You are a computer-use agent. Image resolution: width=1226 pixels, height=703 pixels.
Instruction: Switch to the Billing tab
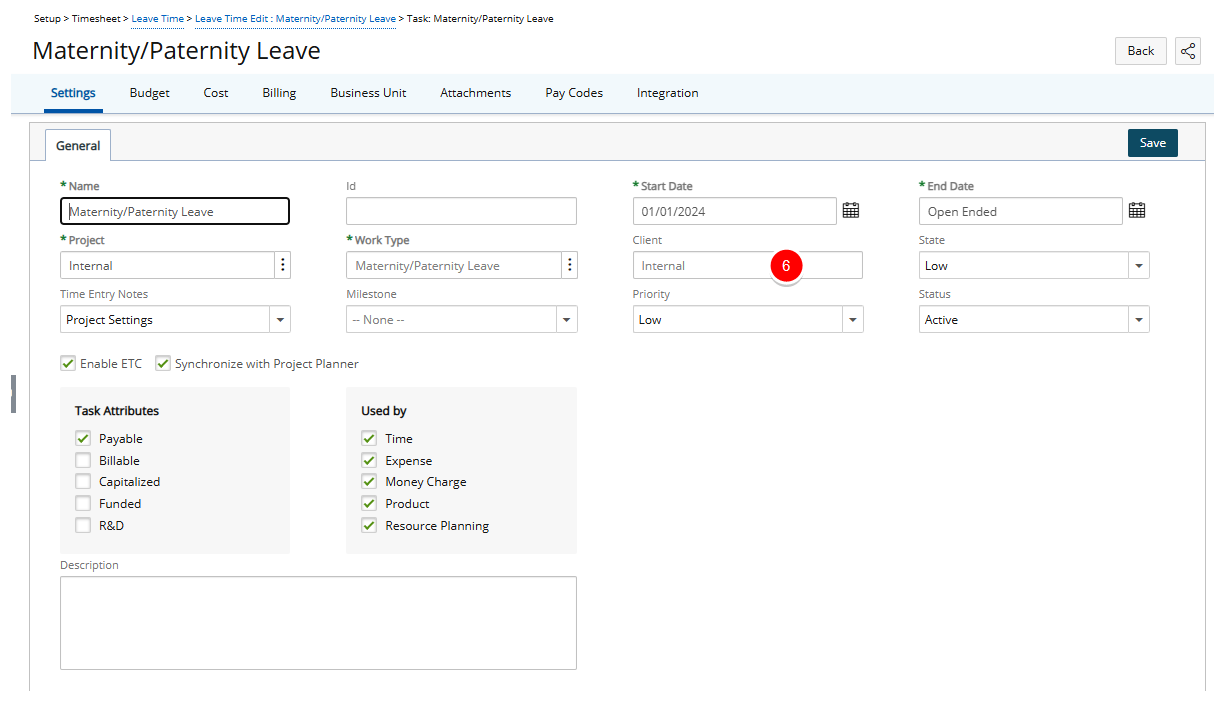tap(279, 93)
